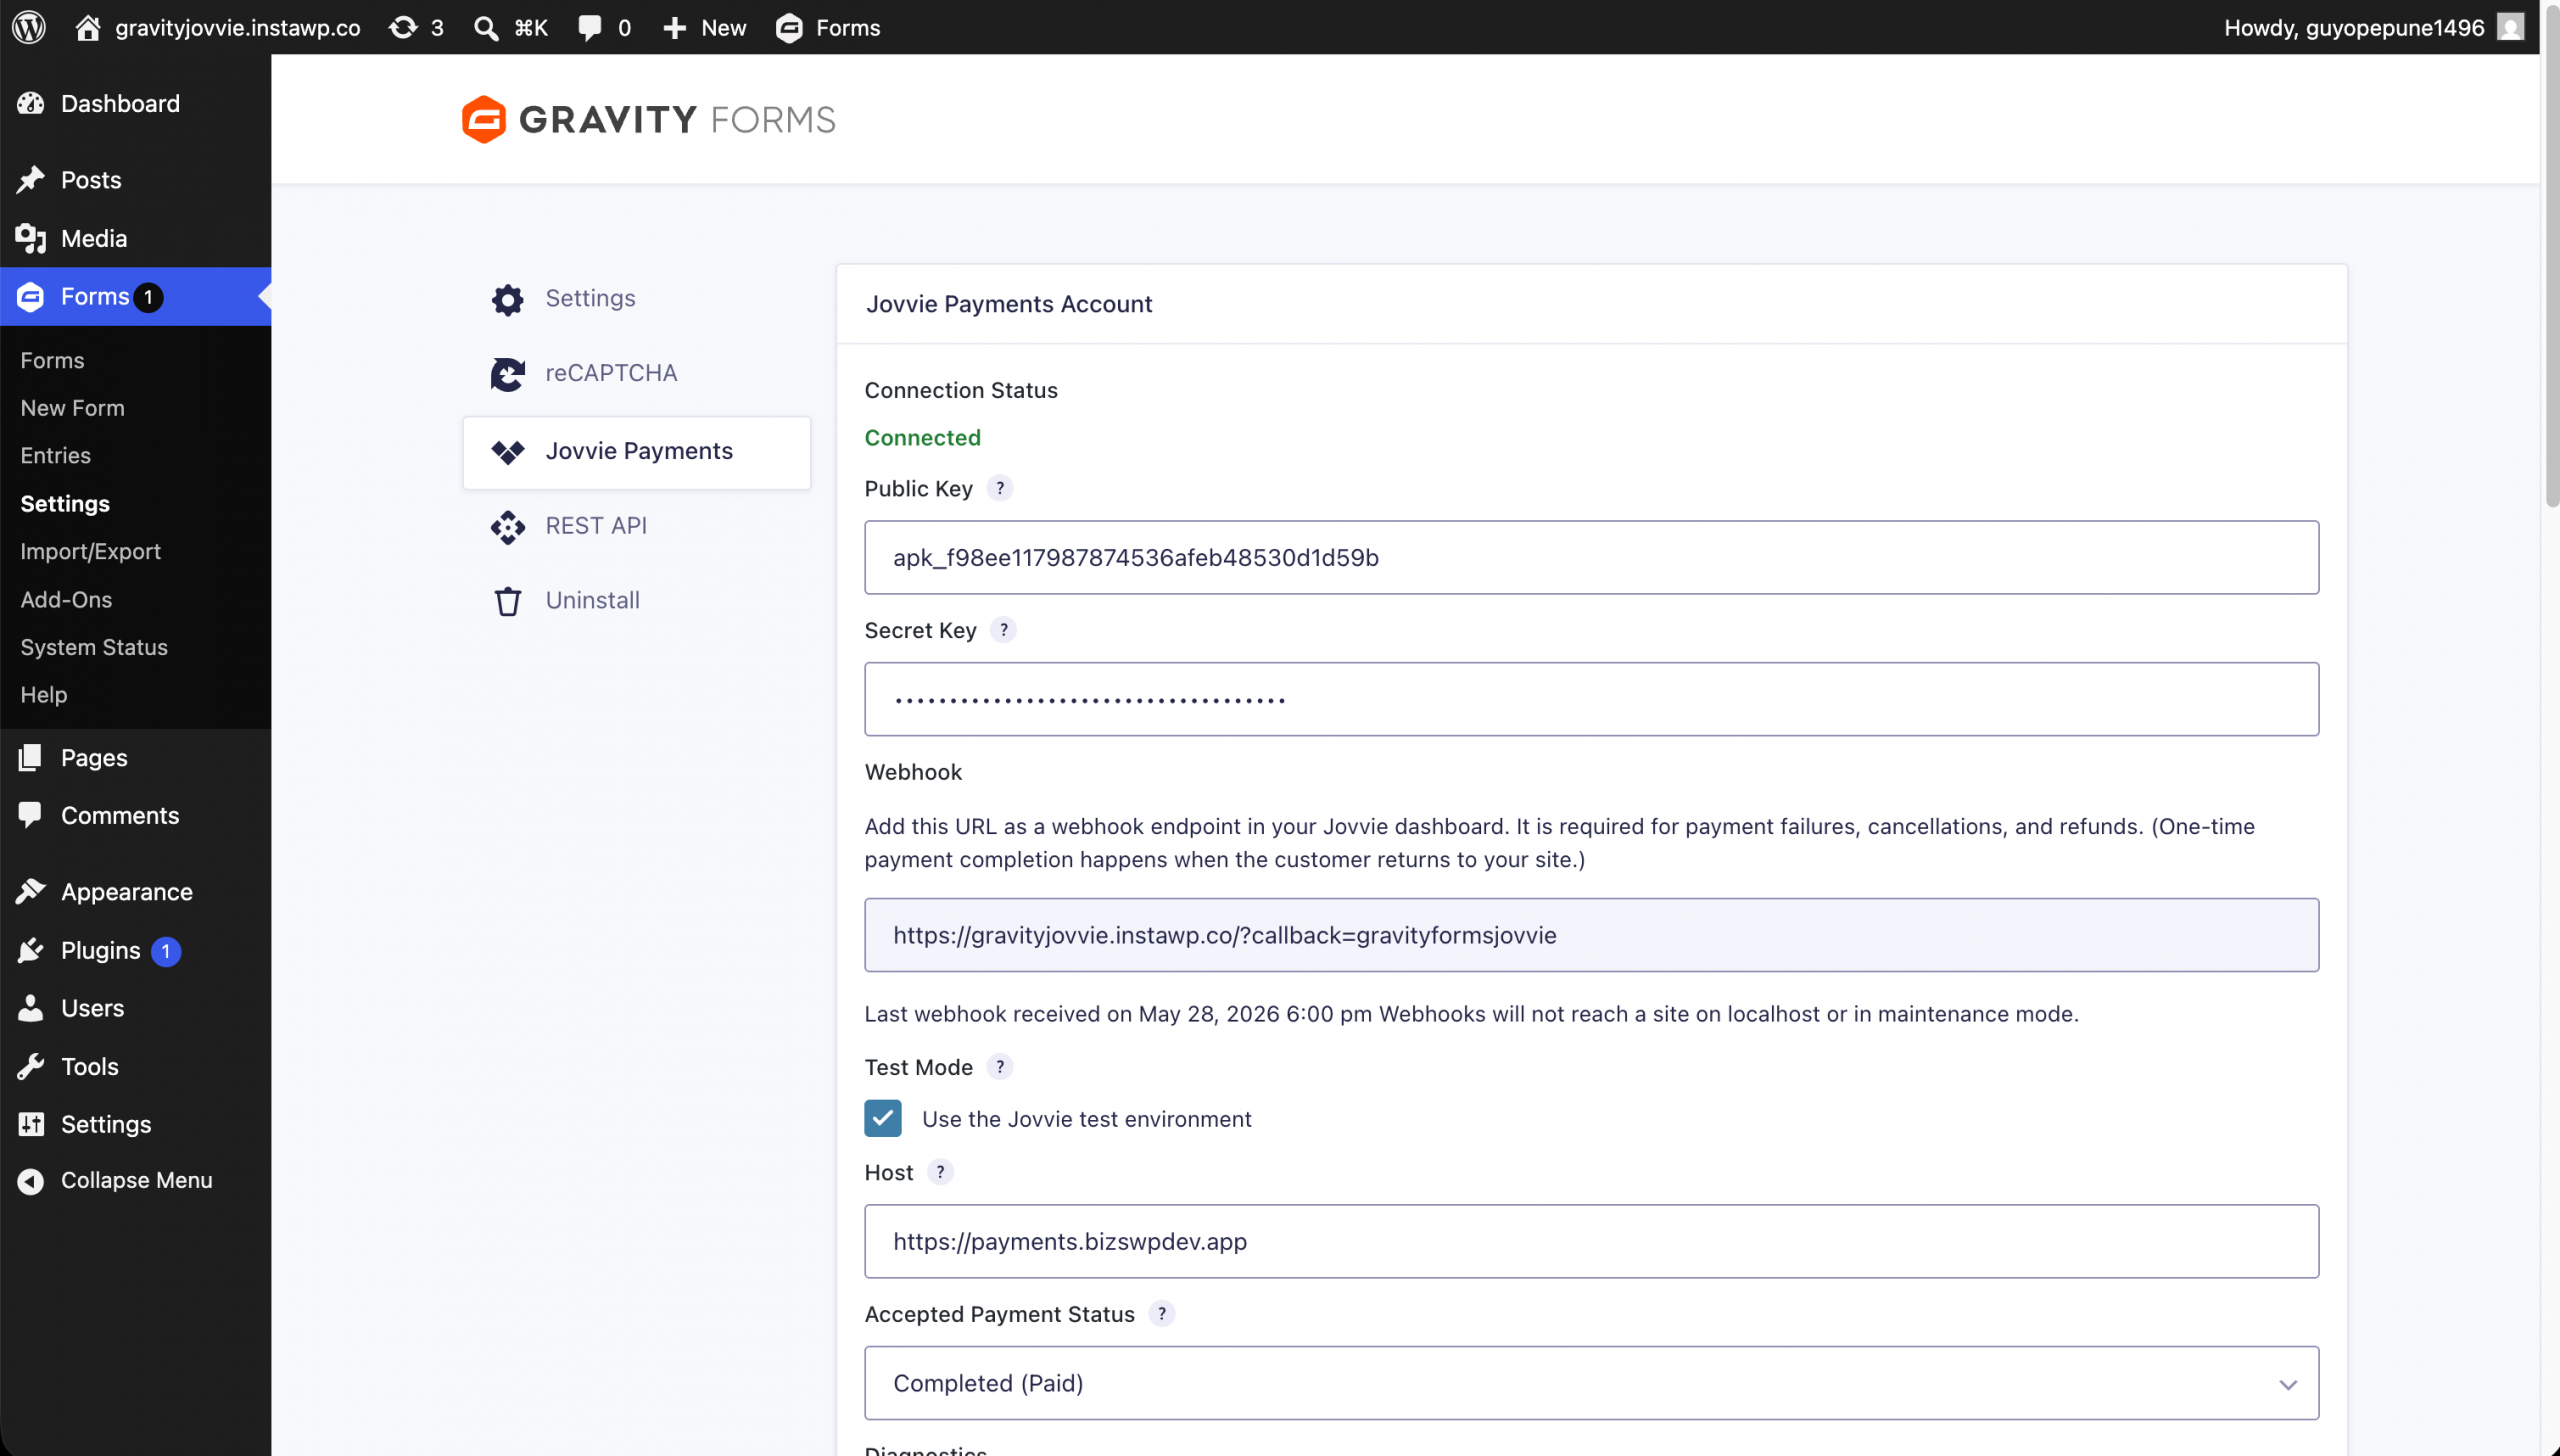Open command palette search icon
The height and width of the screenshot is (1456, 2560).
point(486,27)
